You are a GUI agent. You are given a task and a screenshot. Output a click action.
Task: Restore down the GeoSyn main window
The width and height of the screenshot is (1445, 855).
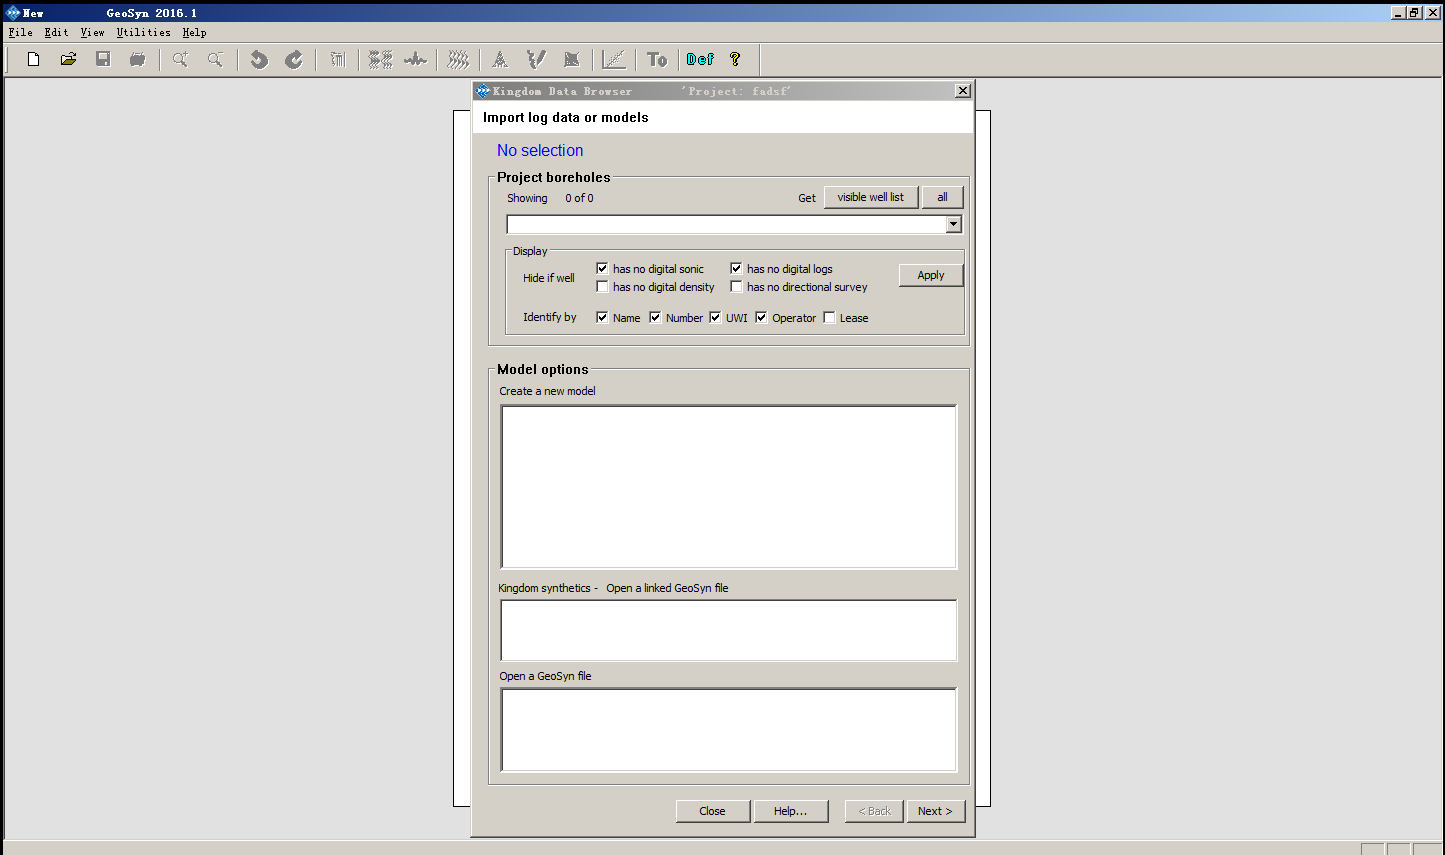pyautogui.click(x=1414, y=12)
